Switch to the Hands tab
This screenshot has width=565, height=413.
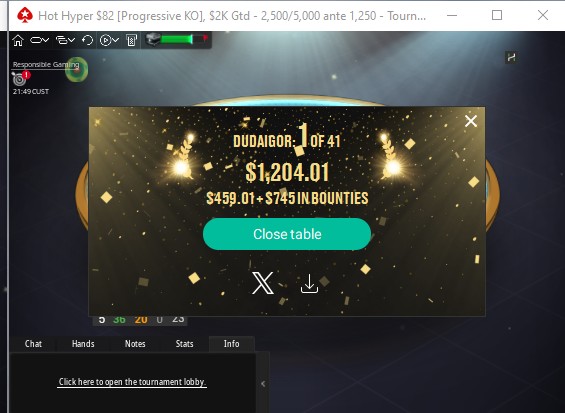pos(83,344)
